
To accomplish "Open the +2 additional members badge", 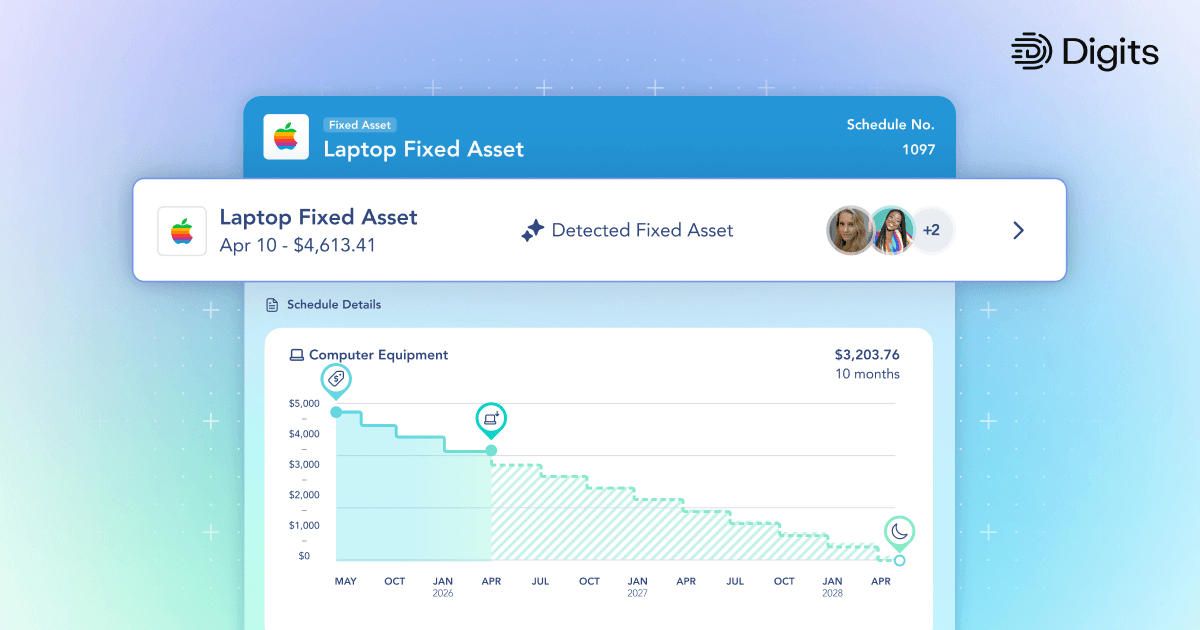I will click(x=932, y=231).
